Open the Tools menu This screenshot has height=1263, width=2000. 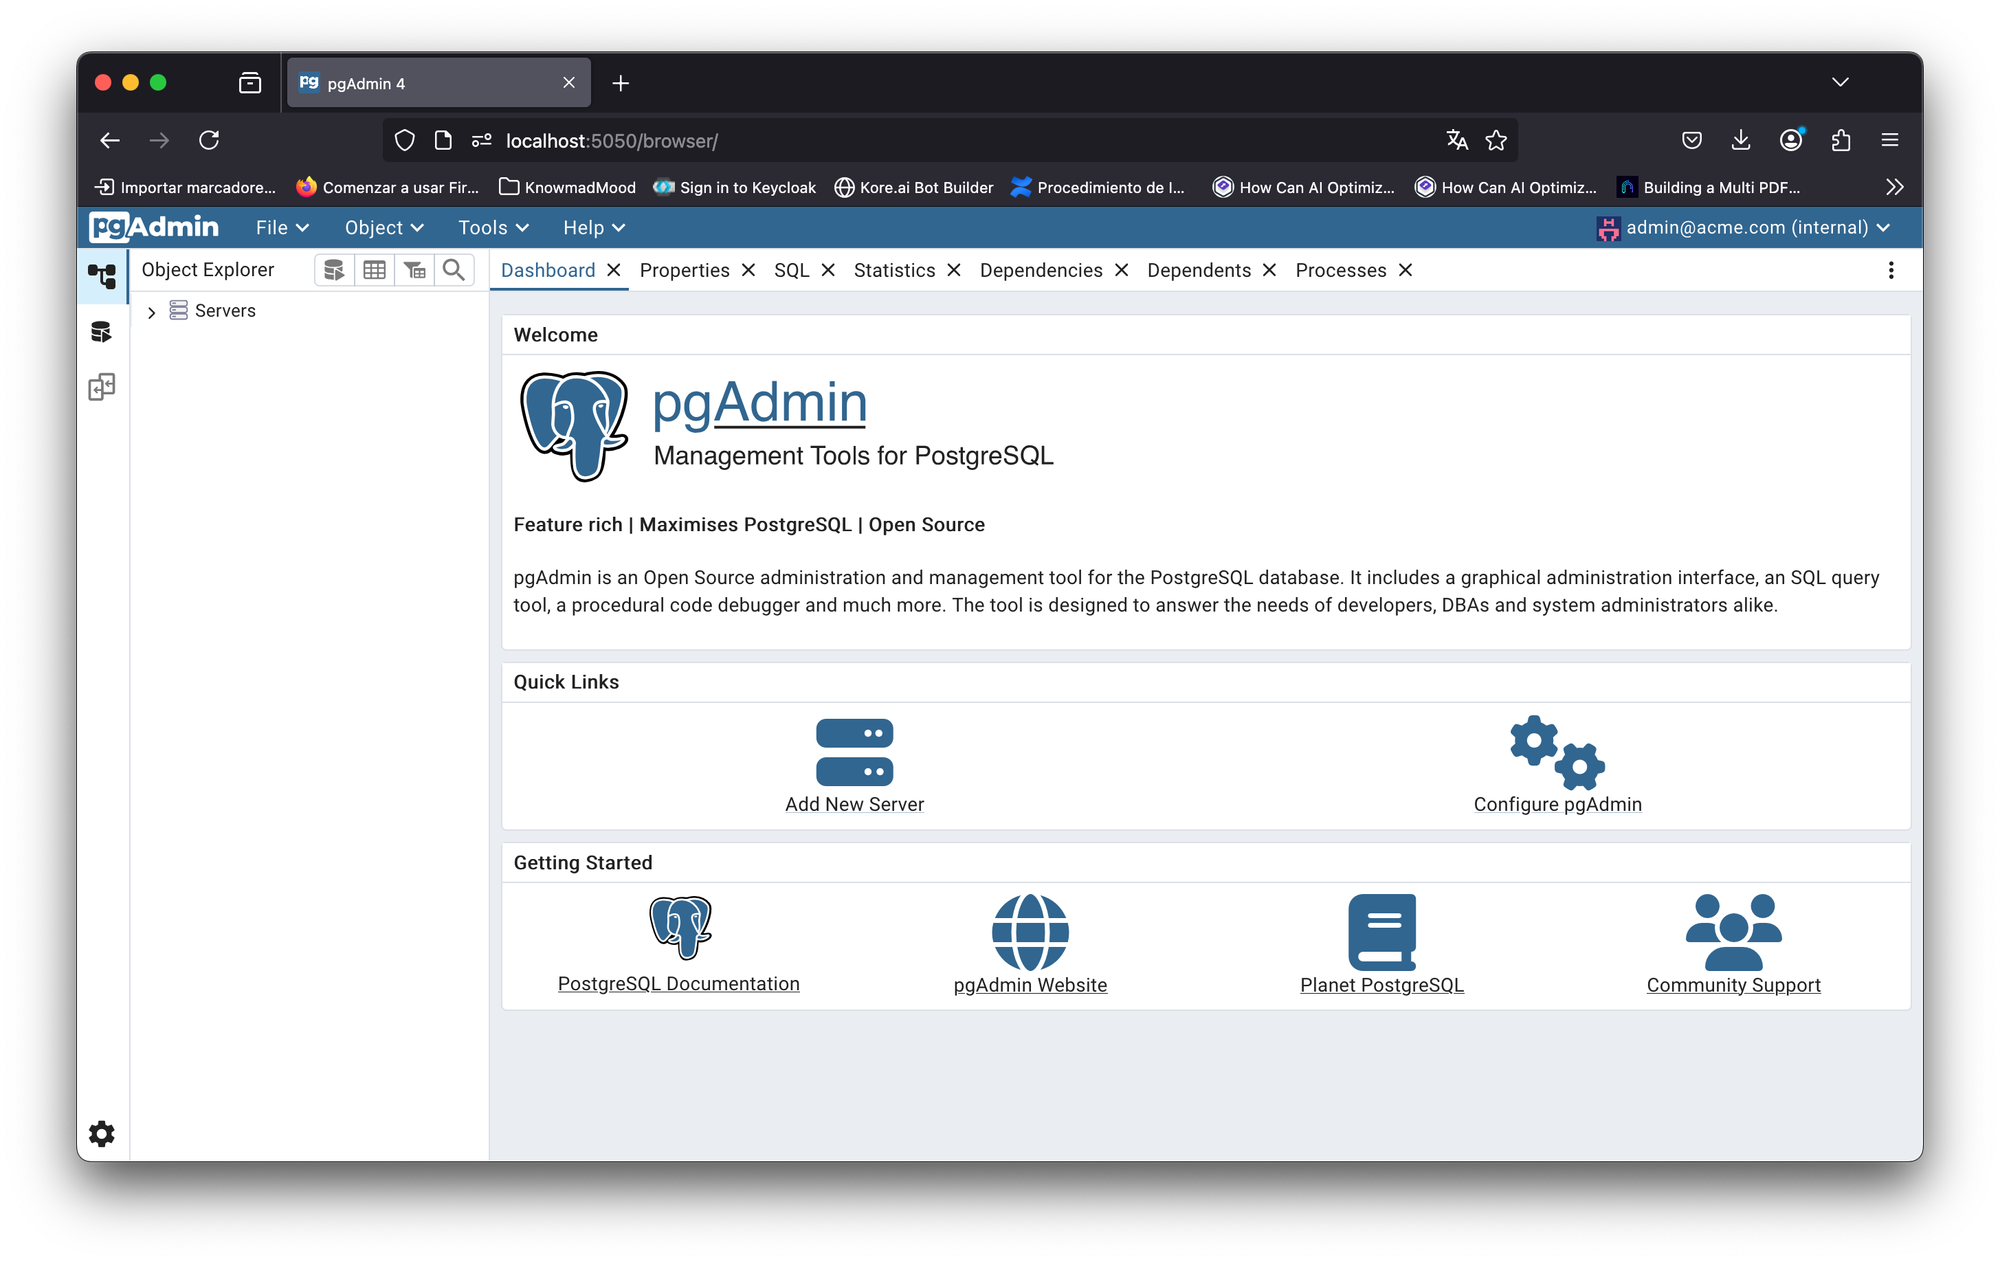(493, 228)
